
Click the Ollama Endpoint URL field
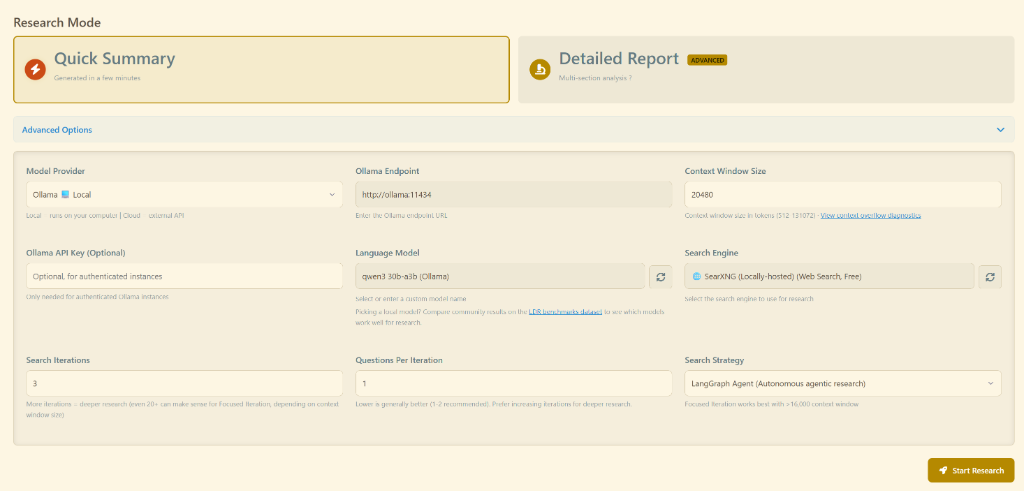click(513, 195)
